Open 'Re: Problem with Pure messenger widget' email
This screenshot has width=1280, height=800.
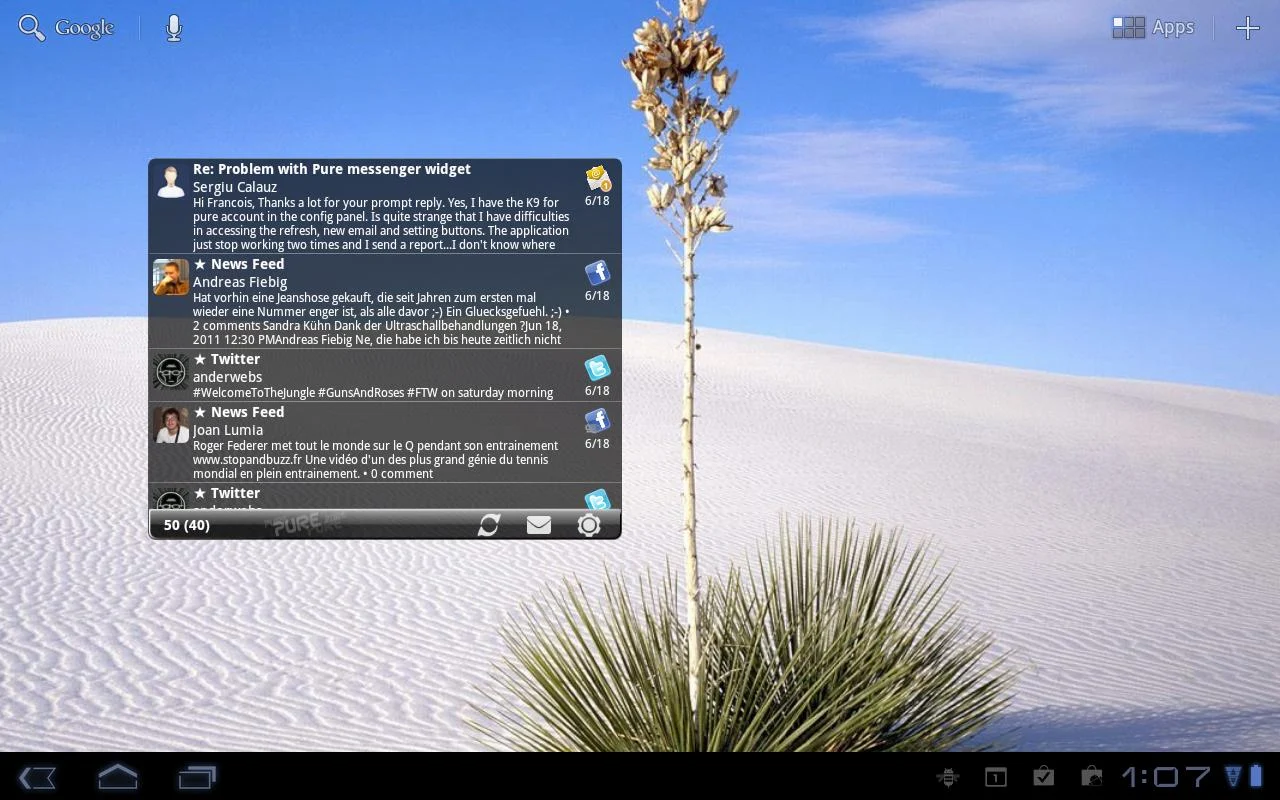(x=380, y=206)
